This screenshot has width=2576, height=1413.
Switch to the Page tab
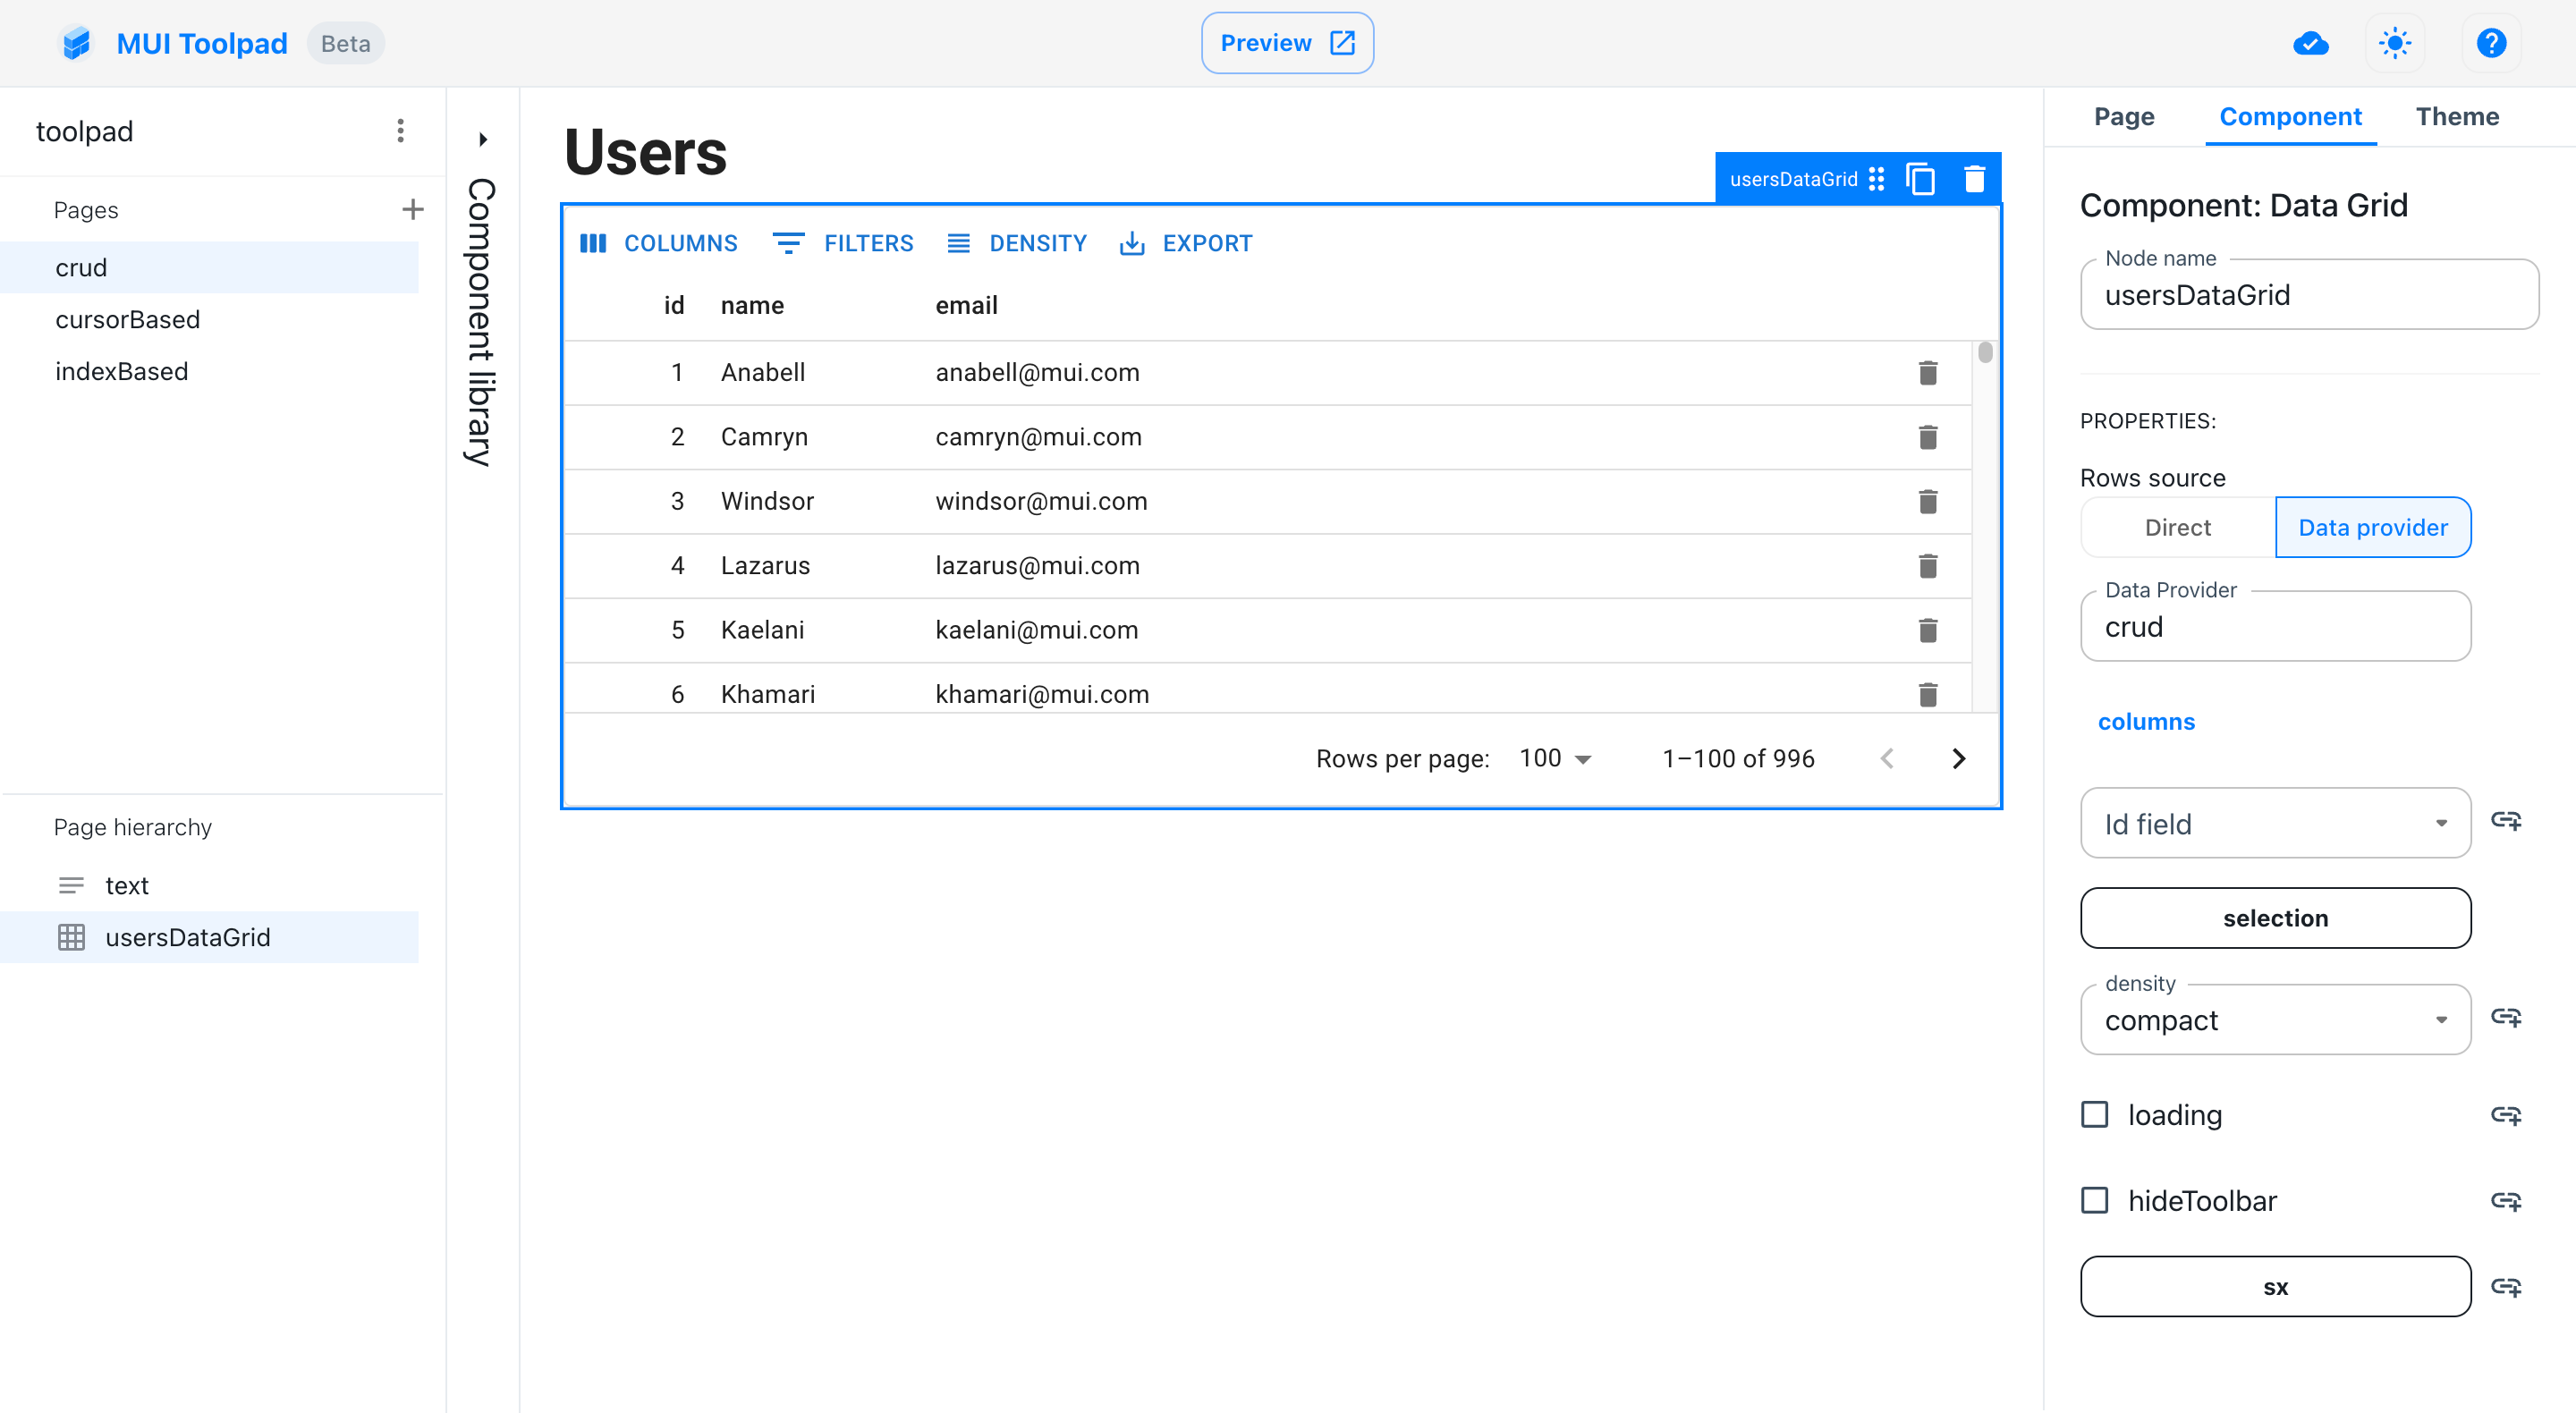[2124, 117]
